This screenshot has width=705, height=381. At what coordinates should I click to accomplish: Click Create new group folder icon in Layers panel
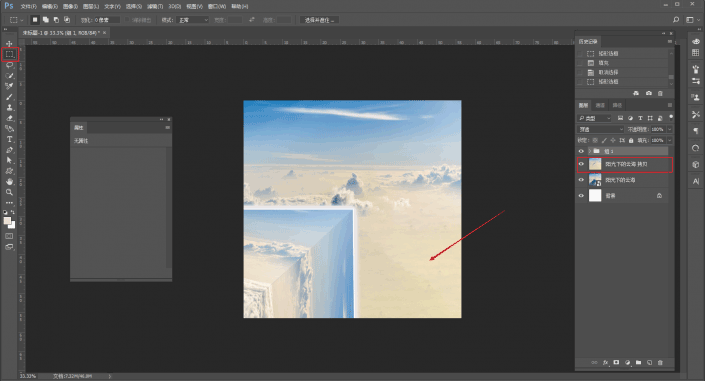click(638, 363)
